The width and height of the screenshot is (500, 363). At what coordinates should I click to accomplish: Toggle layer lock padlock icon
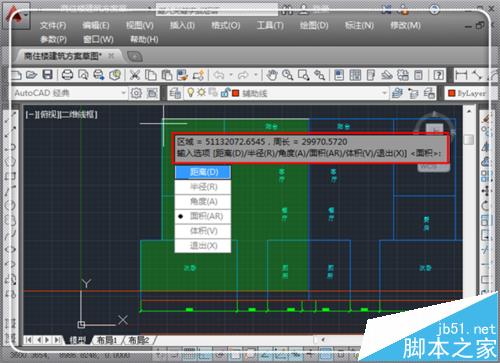(225, 93)
